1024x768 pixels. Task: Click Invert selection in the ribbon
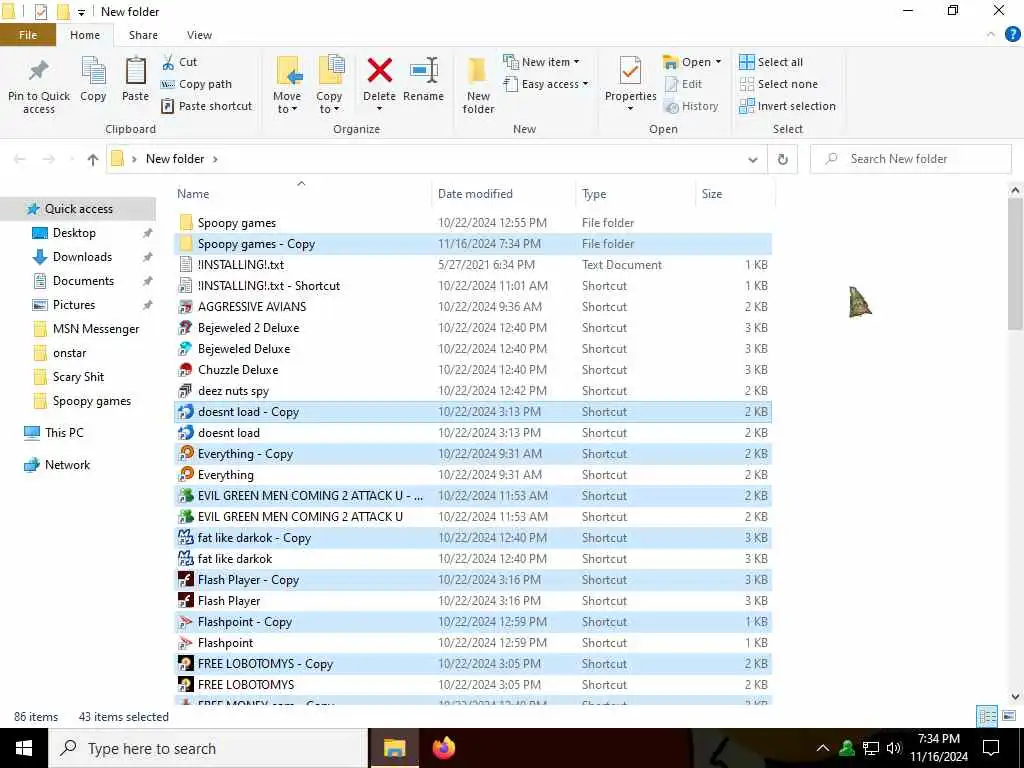pyautogui.click(x=788, y=106)
